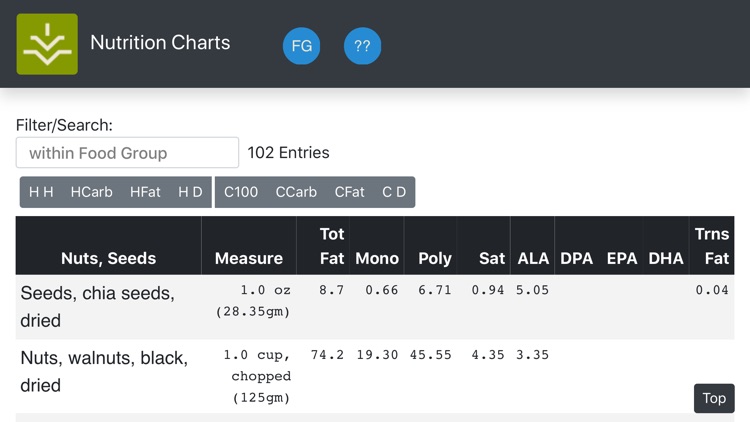Focus the within Food Group search field
The image size is (750, 422).
(x=127, y=153)
